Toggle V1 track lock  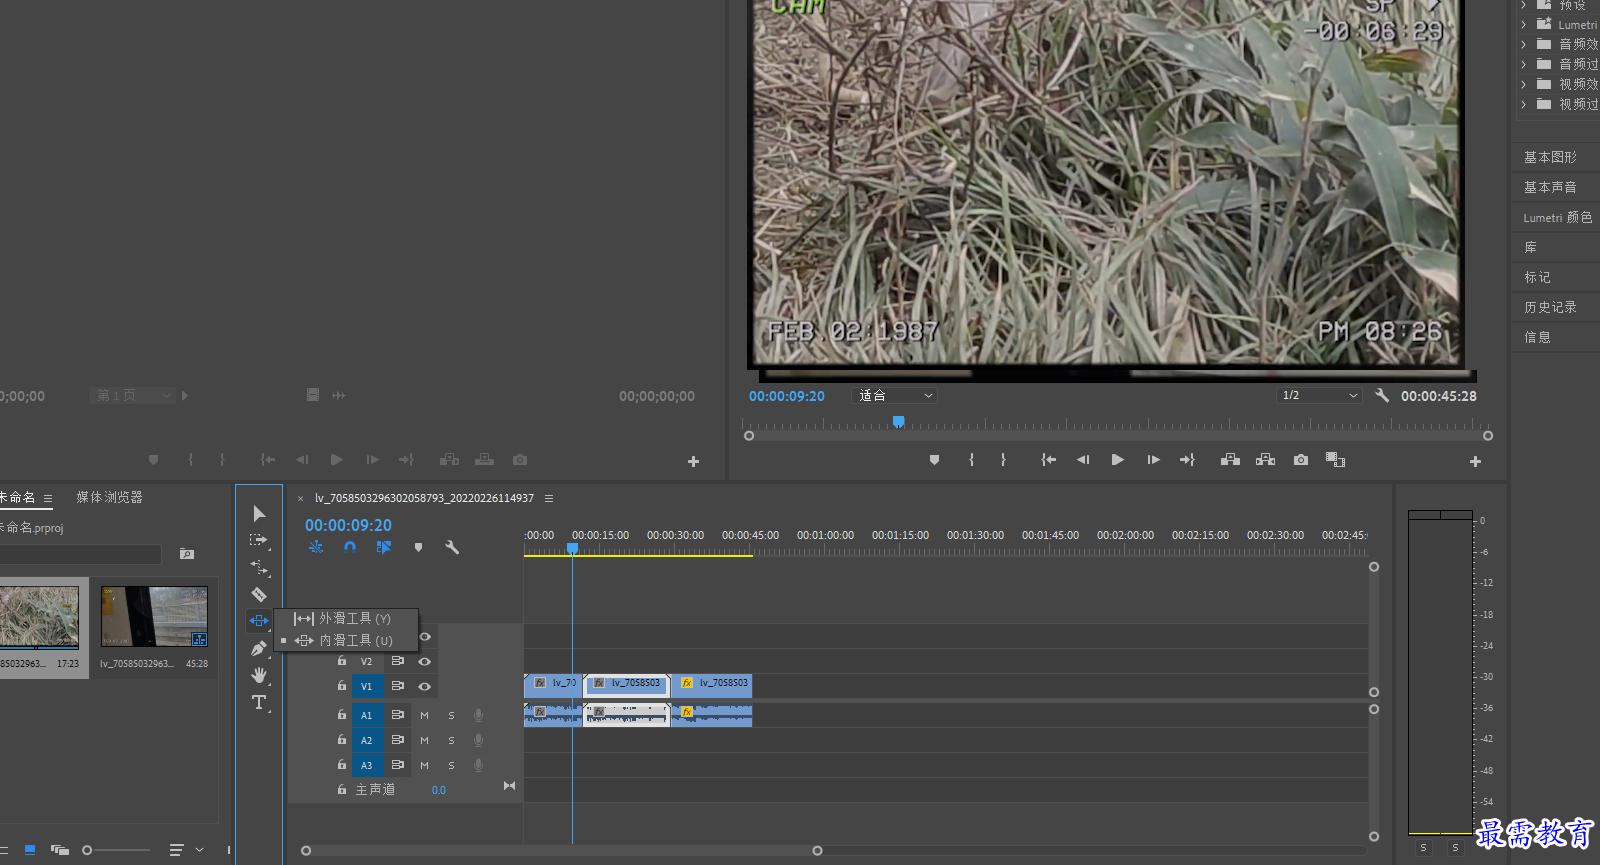click(341, 686)
